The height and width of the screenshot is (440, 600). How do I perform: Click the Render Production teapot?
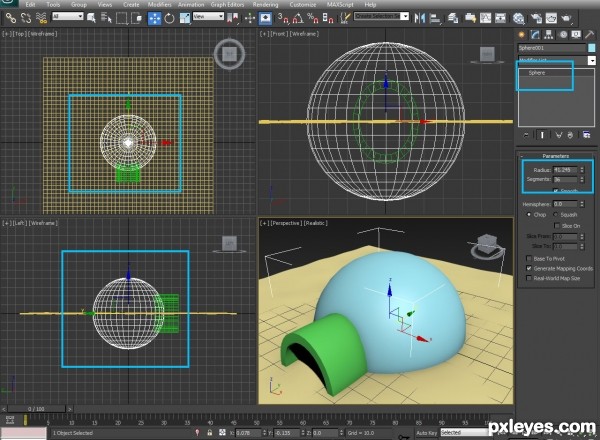[566, 18]
